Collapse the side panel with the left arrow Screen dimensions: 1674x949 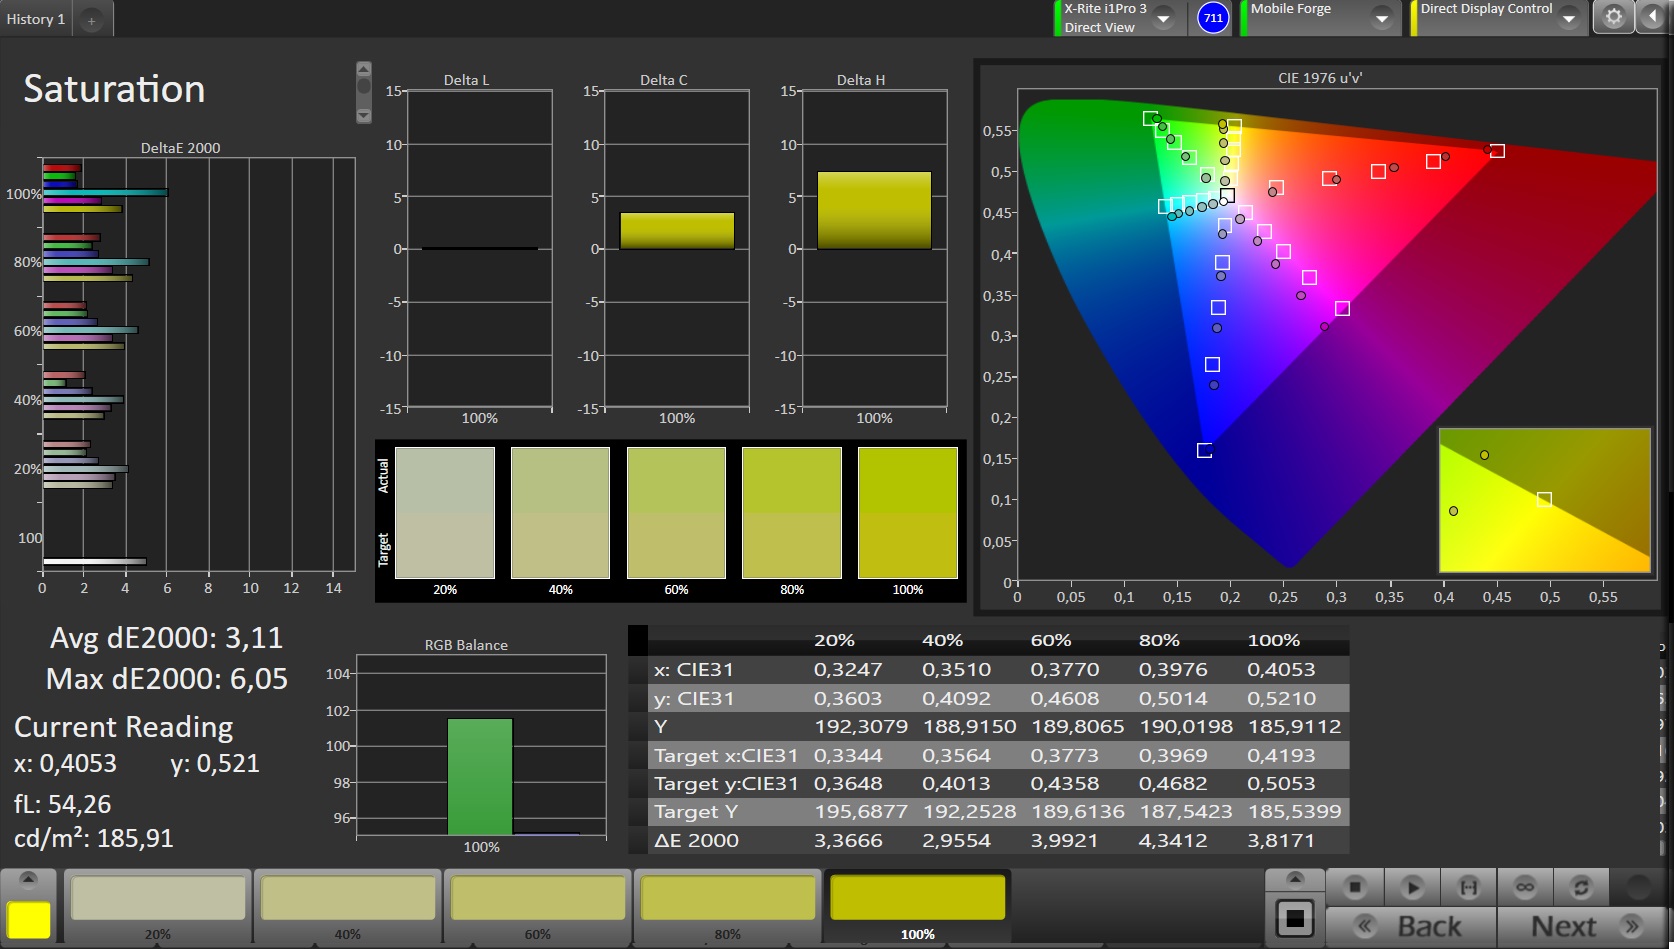(x=1650, y=17)
